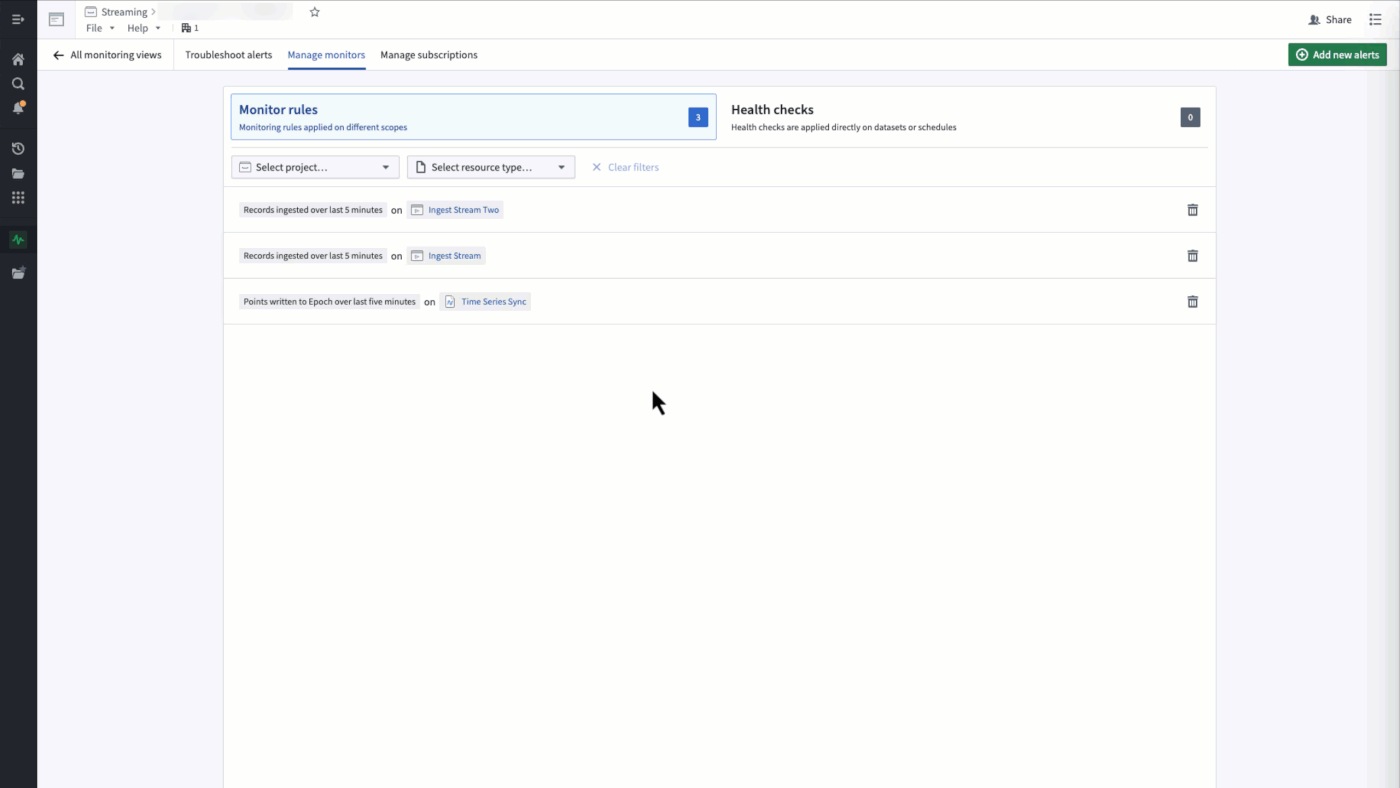
Task: Expand the left navigation sidebar menu
Action: coord(18,19)
